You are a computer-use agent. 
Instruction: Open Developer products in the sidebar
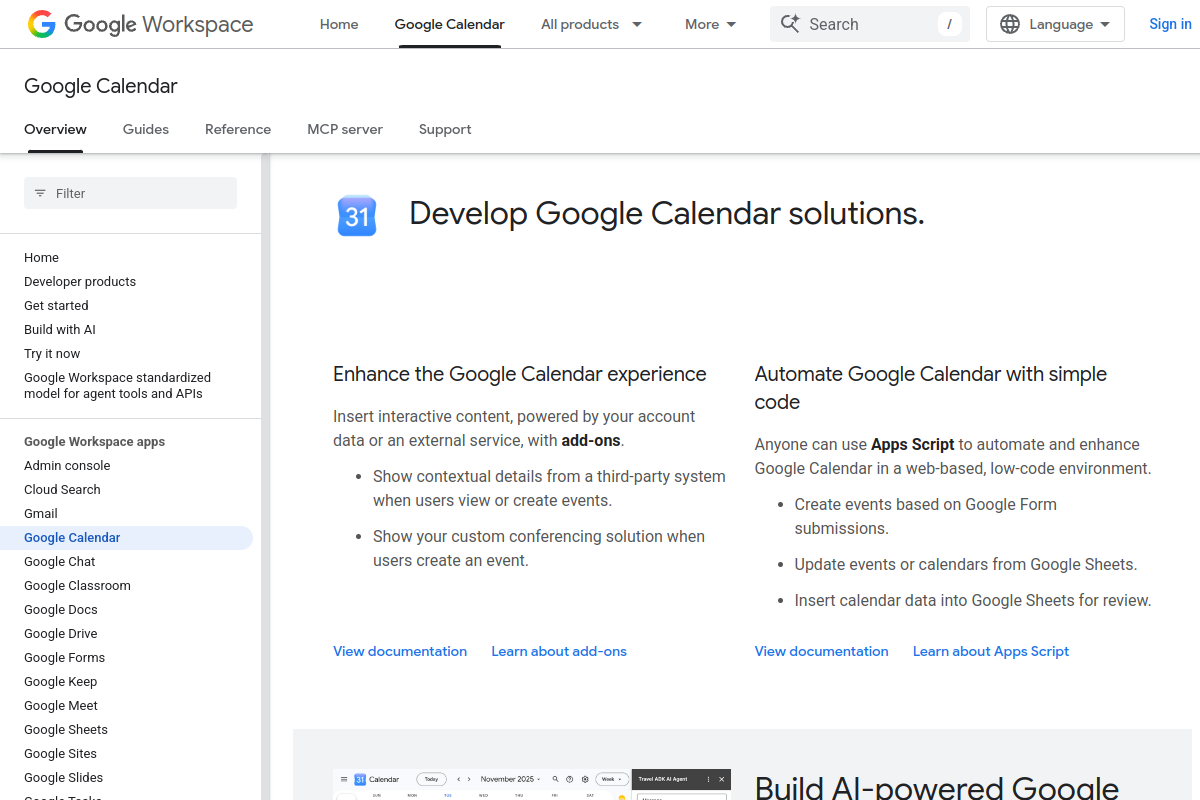point(80,281)
